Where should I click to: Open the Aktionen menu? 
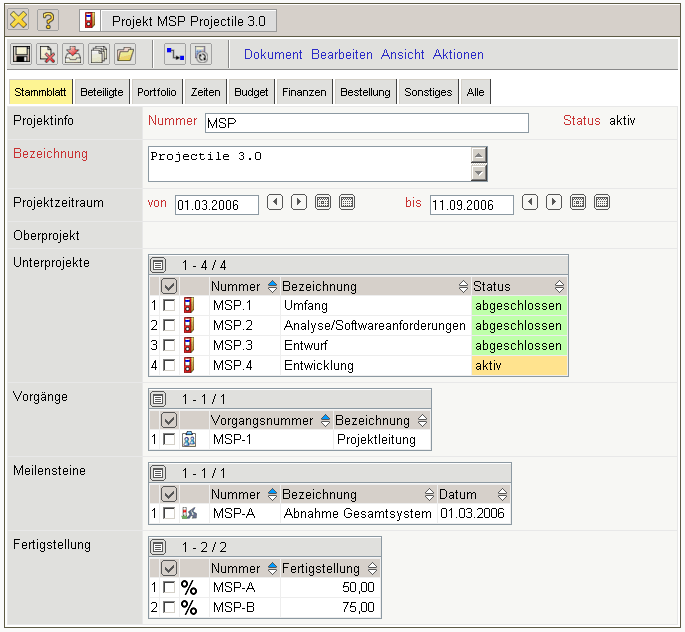coord(458,55)
